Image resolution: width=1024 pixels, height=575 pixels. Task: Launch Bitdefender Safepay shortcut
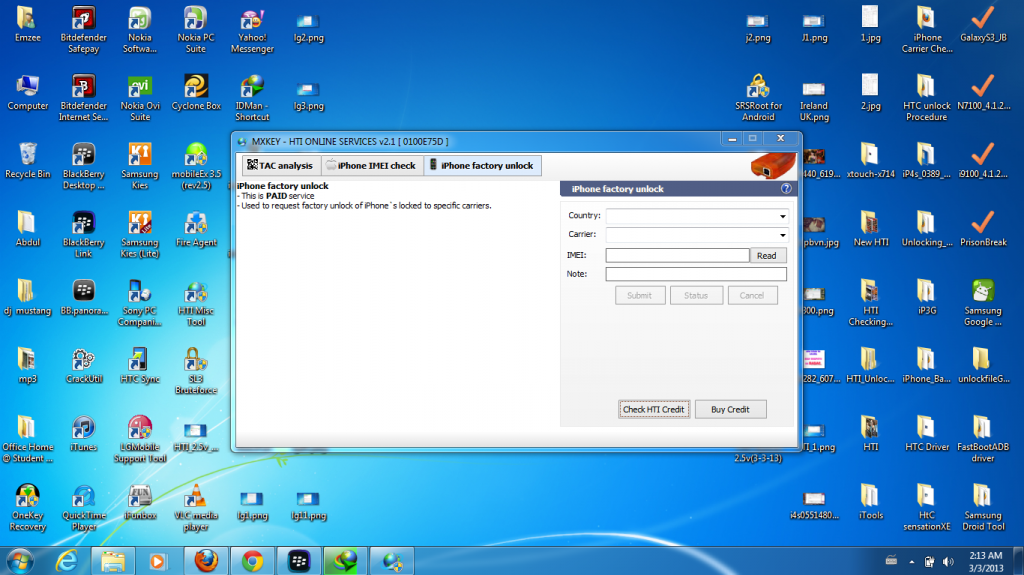(x=84, y=30)
